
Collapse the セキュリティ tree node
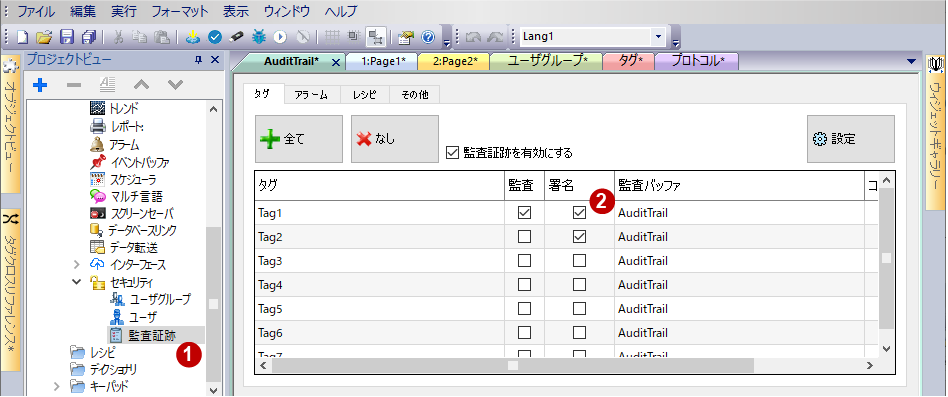76,281
